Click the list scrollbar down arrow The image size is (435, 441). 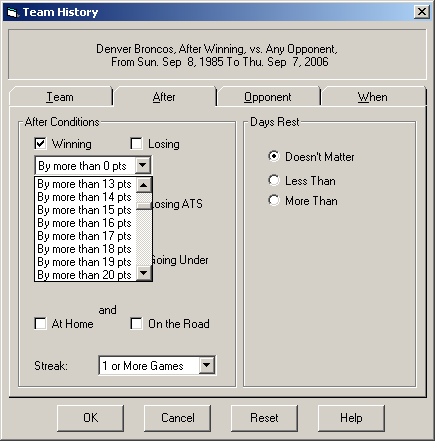click(x=144, y=273)
